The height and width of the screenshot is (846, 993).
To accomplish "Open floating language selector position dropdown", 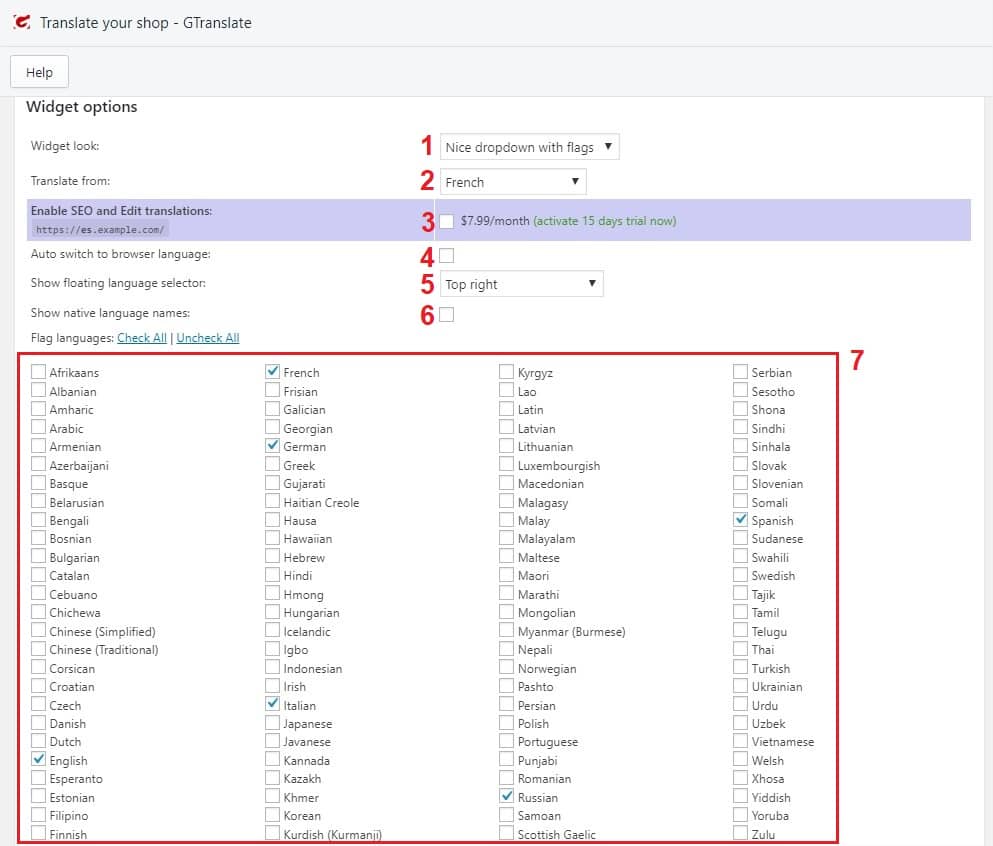I will tap(522, 284).
